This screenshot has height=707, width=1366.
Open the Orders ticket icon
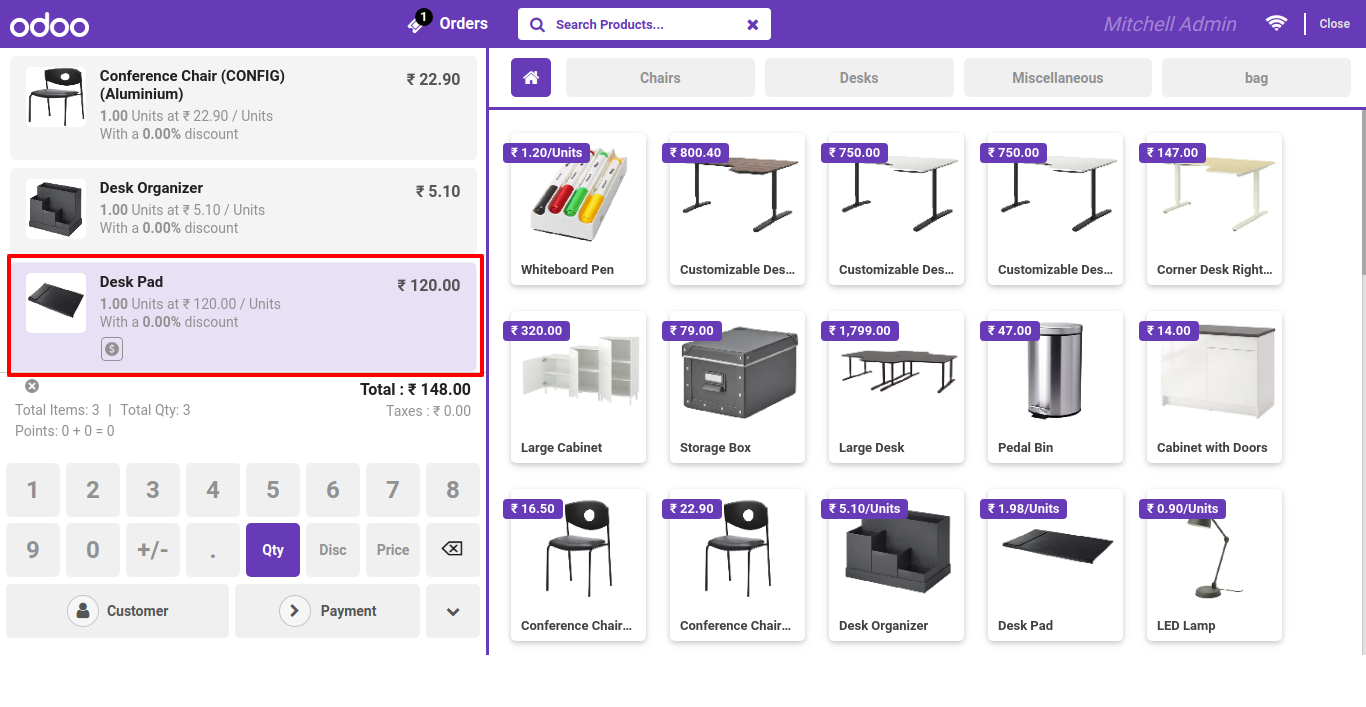tap(418, 23)
